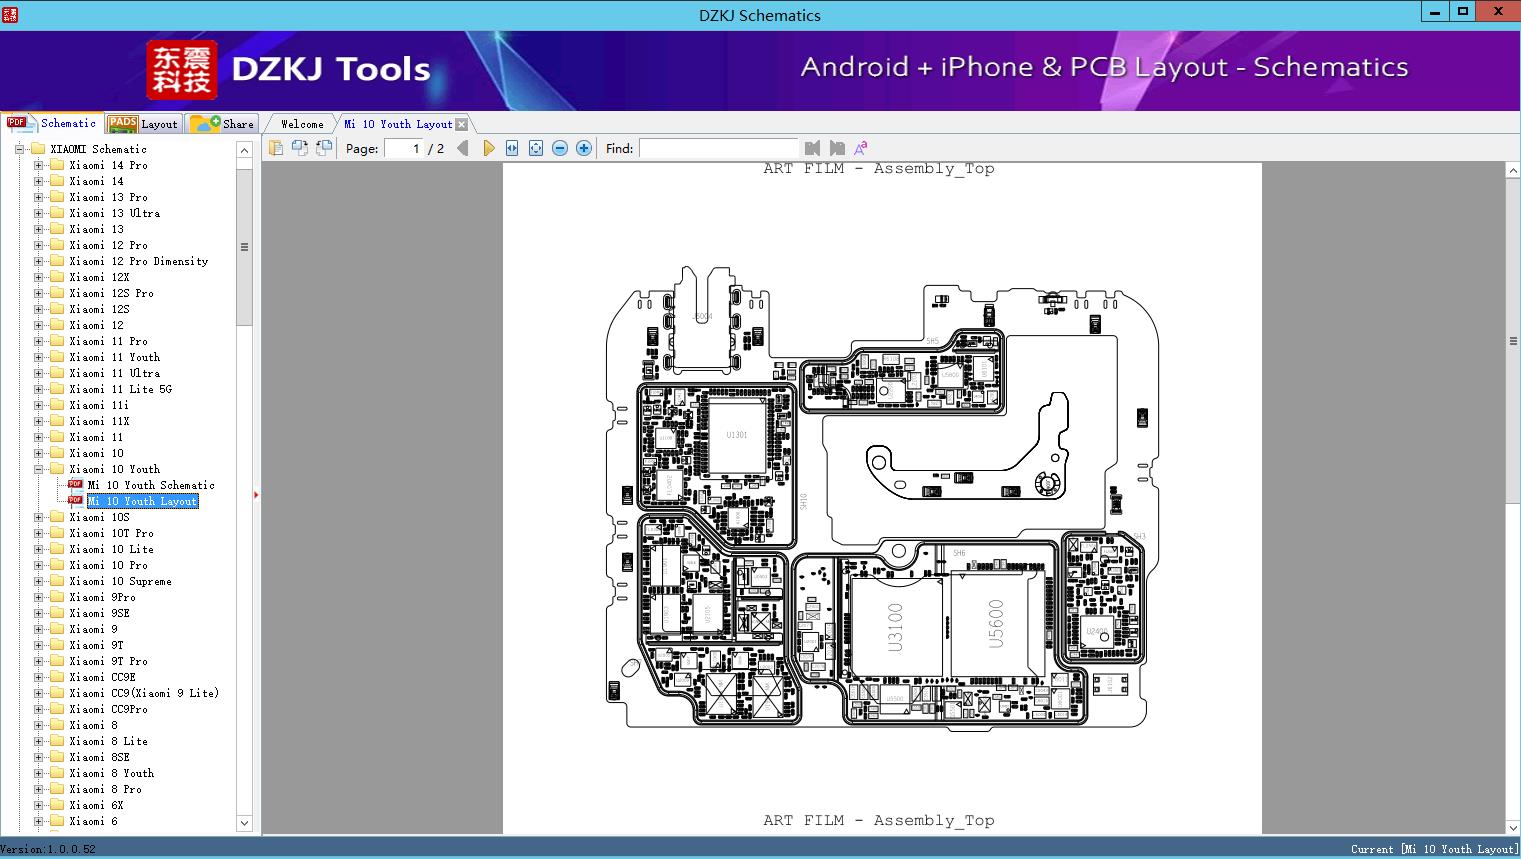
Task: Fit the page to width
Action: (512, 148)
